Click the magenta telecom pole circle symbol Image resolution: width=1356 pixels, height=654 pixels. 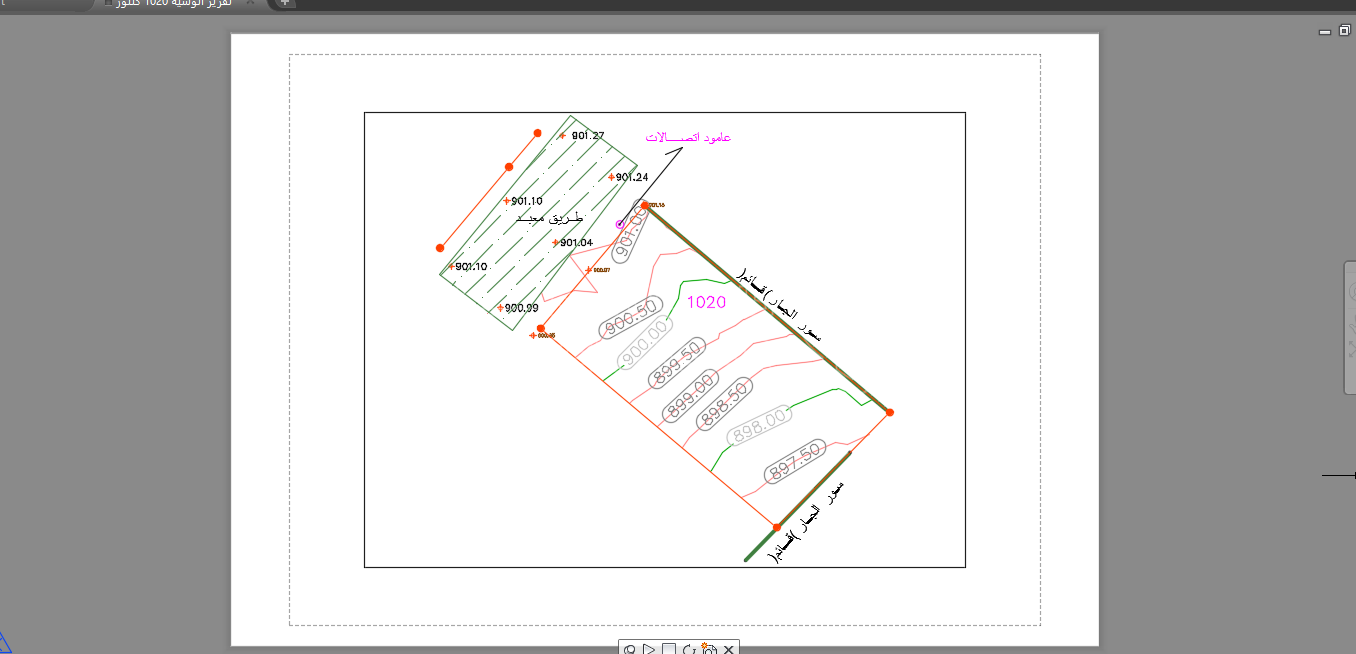[x=620, y=224]
